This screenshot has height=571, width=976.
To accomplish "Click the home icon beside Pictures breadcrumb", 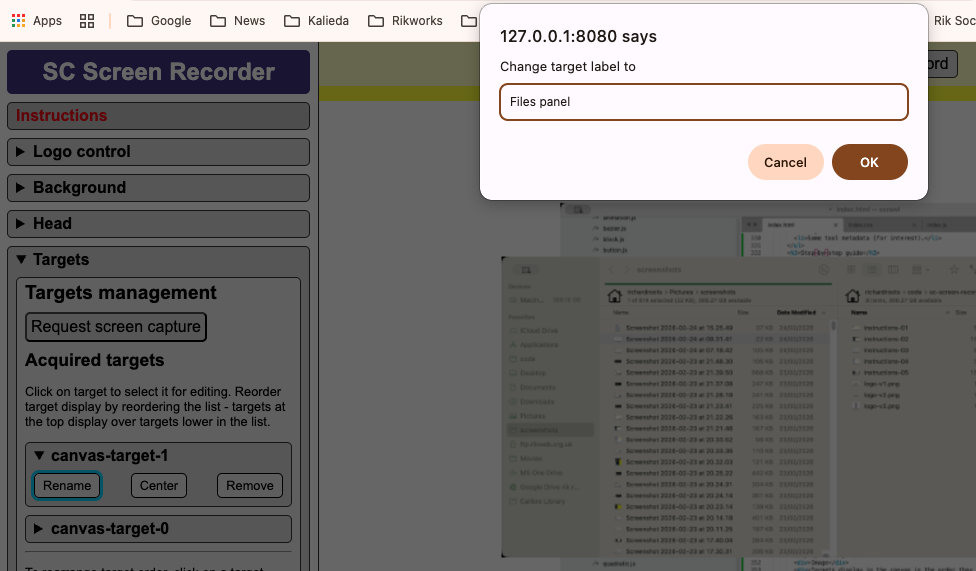I will [614, 296].
